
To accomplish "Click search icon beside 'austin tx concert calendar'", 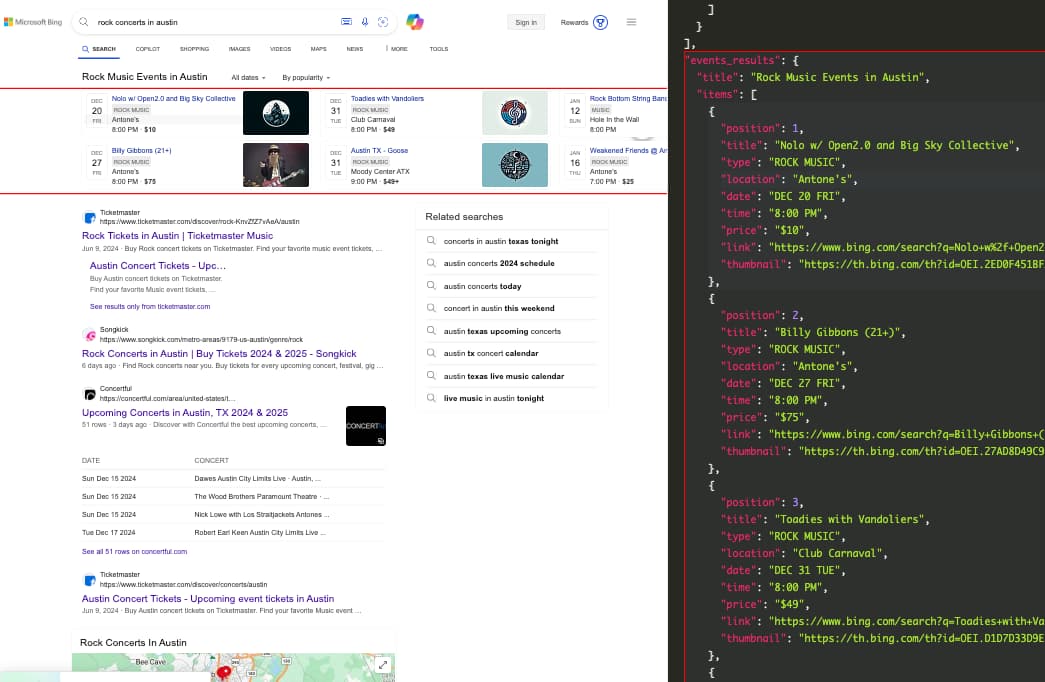I will click(x=431, y=353).
